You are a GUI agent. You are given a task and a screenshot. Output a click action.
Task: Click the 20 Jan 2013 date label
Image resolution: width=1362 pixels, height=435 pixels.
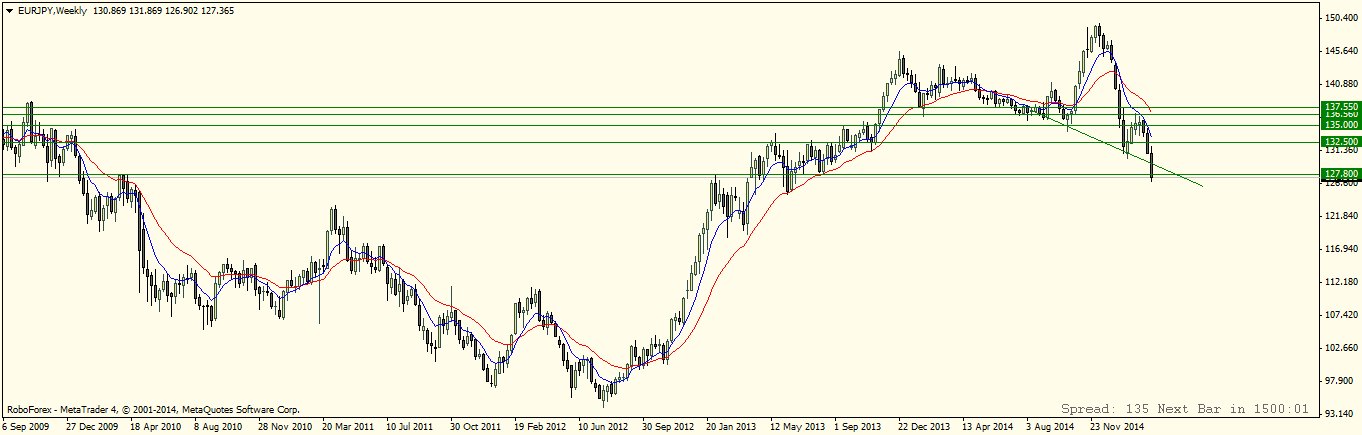tap(731, 426)
